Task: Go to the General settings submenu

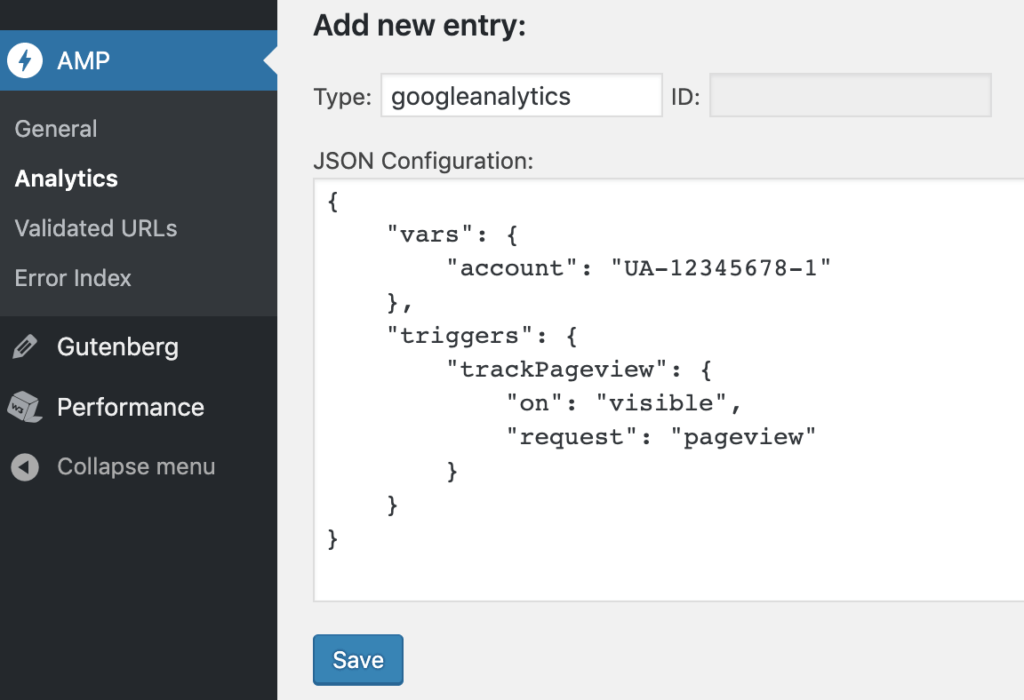Action: coord(56,129)
